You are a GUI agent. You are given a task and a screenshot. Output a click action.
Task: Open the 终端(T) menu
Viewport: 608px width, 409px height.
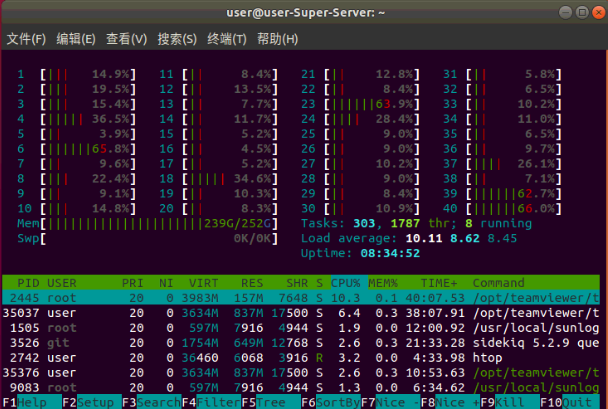click(227, 39)
